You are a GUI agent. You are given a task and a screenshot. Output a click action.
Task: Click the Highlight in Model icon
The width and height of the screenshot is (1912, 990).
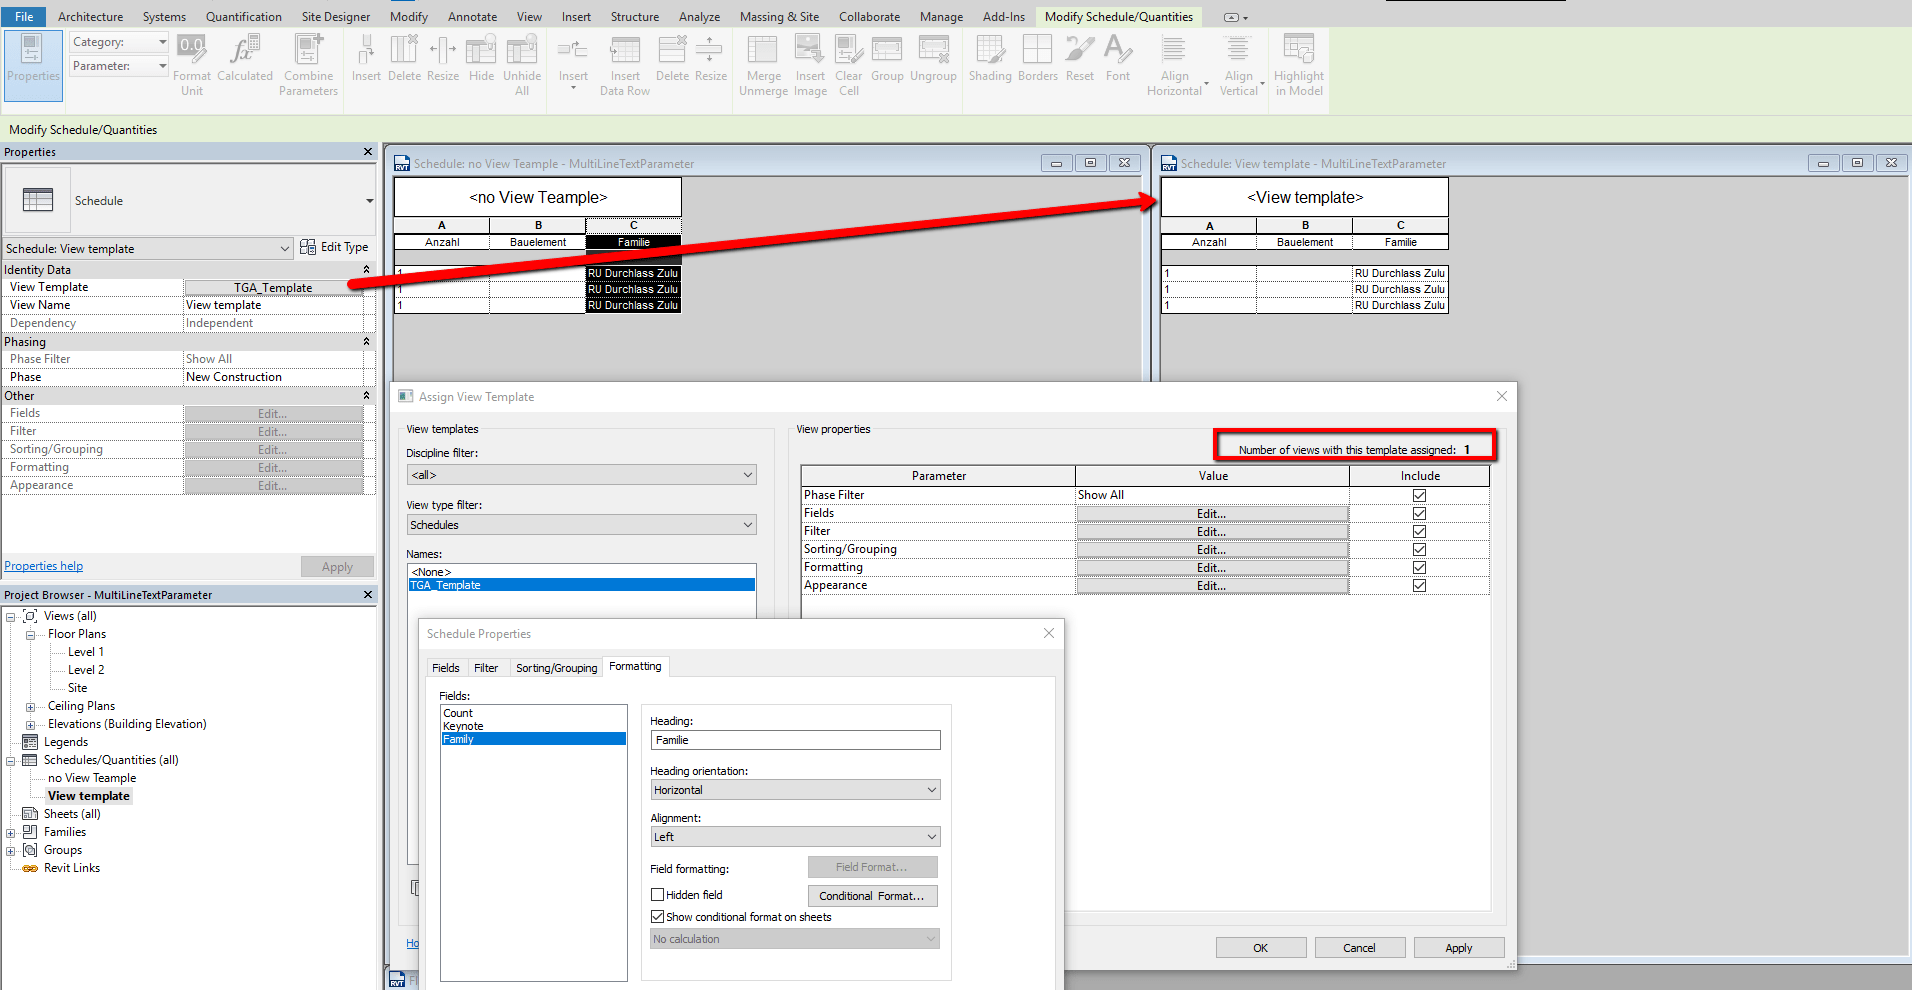coord(1297,63)
